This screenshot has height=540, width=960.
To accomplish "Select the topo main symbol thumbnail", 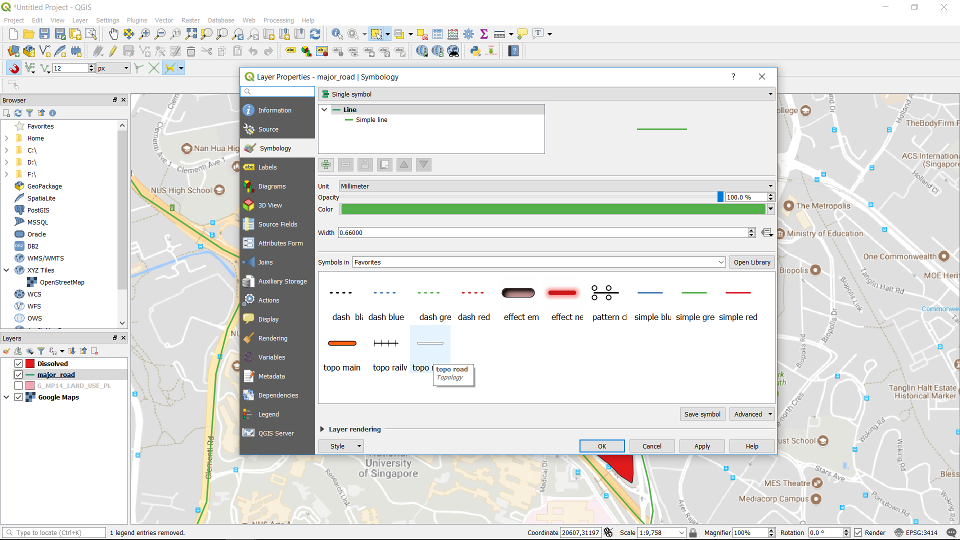I will click(x=342, y=344).
